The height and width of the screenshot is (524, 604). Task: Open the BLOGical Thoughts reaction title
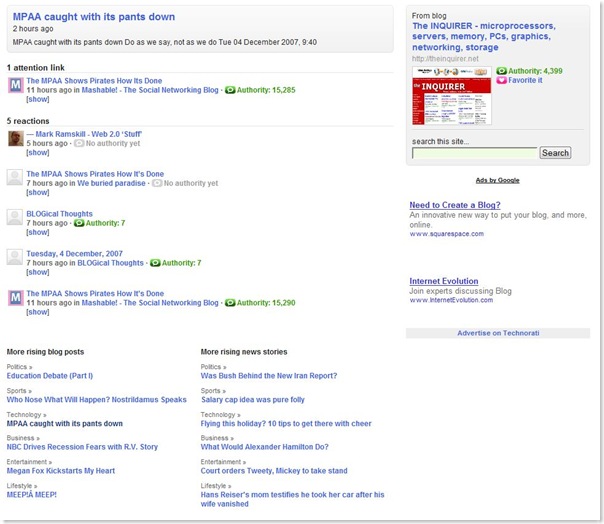click(x=59, y=214)
